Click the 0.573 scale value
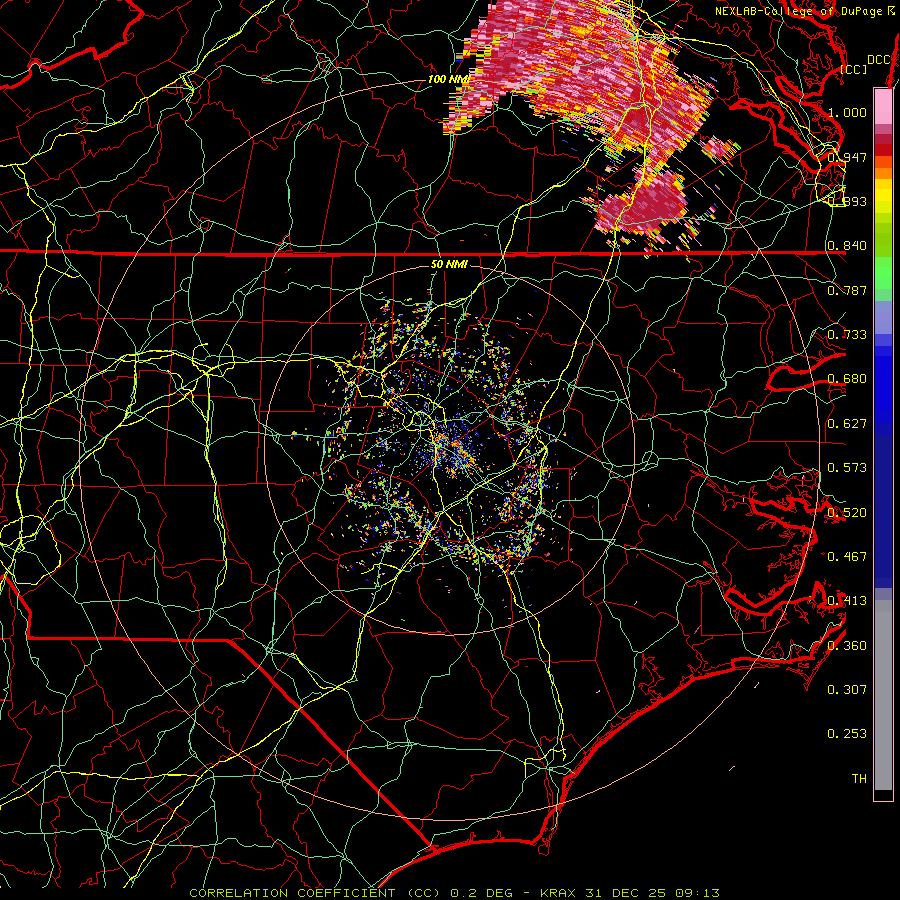This screenshot has width=900, height=900. click(847, 468)
